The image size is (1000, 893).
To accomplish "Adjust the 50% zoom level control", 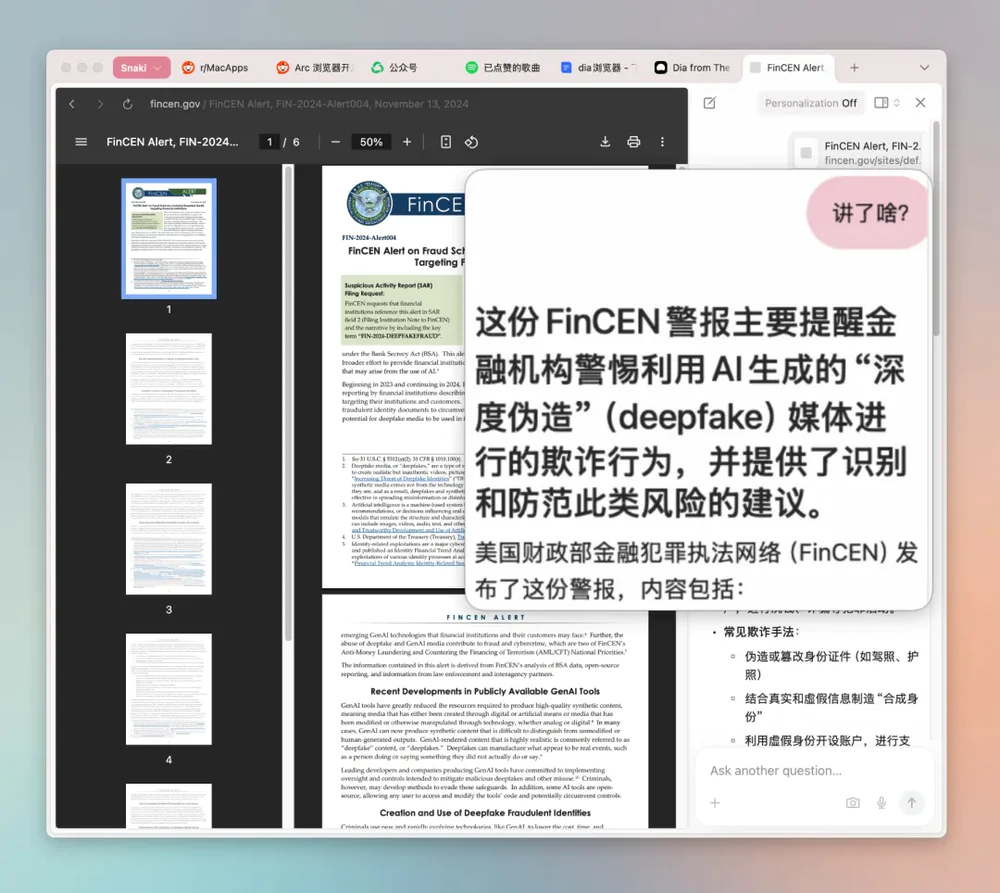I will (x=371, y=142).
